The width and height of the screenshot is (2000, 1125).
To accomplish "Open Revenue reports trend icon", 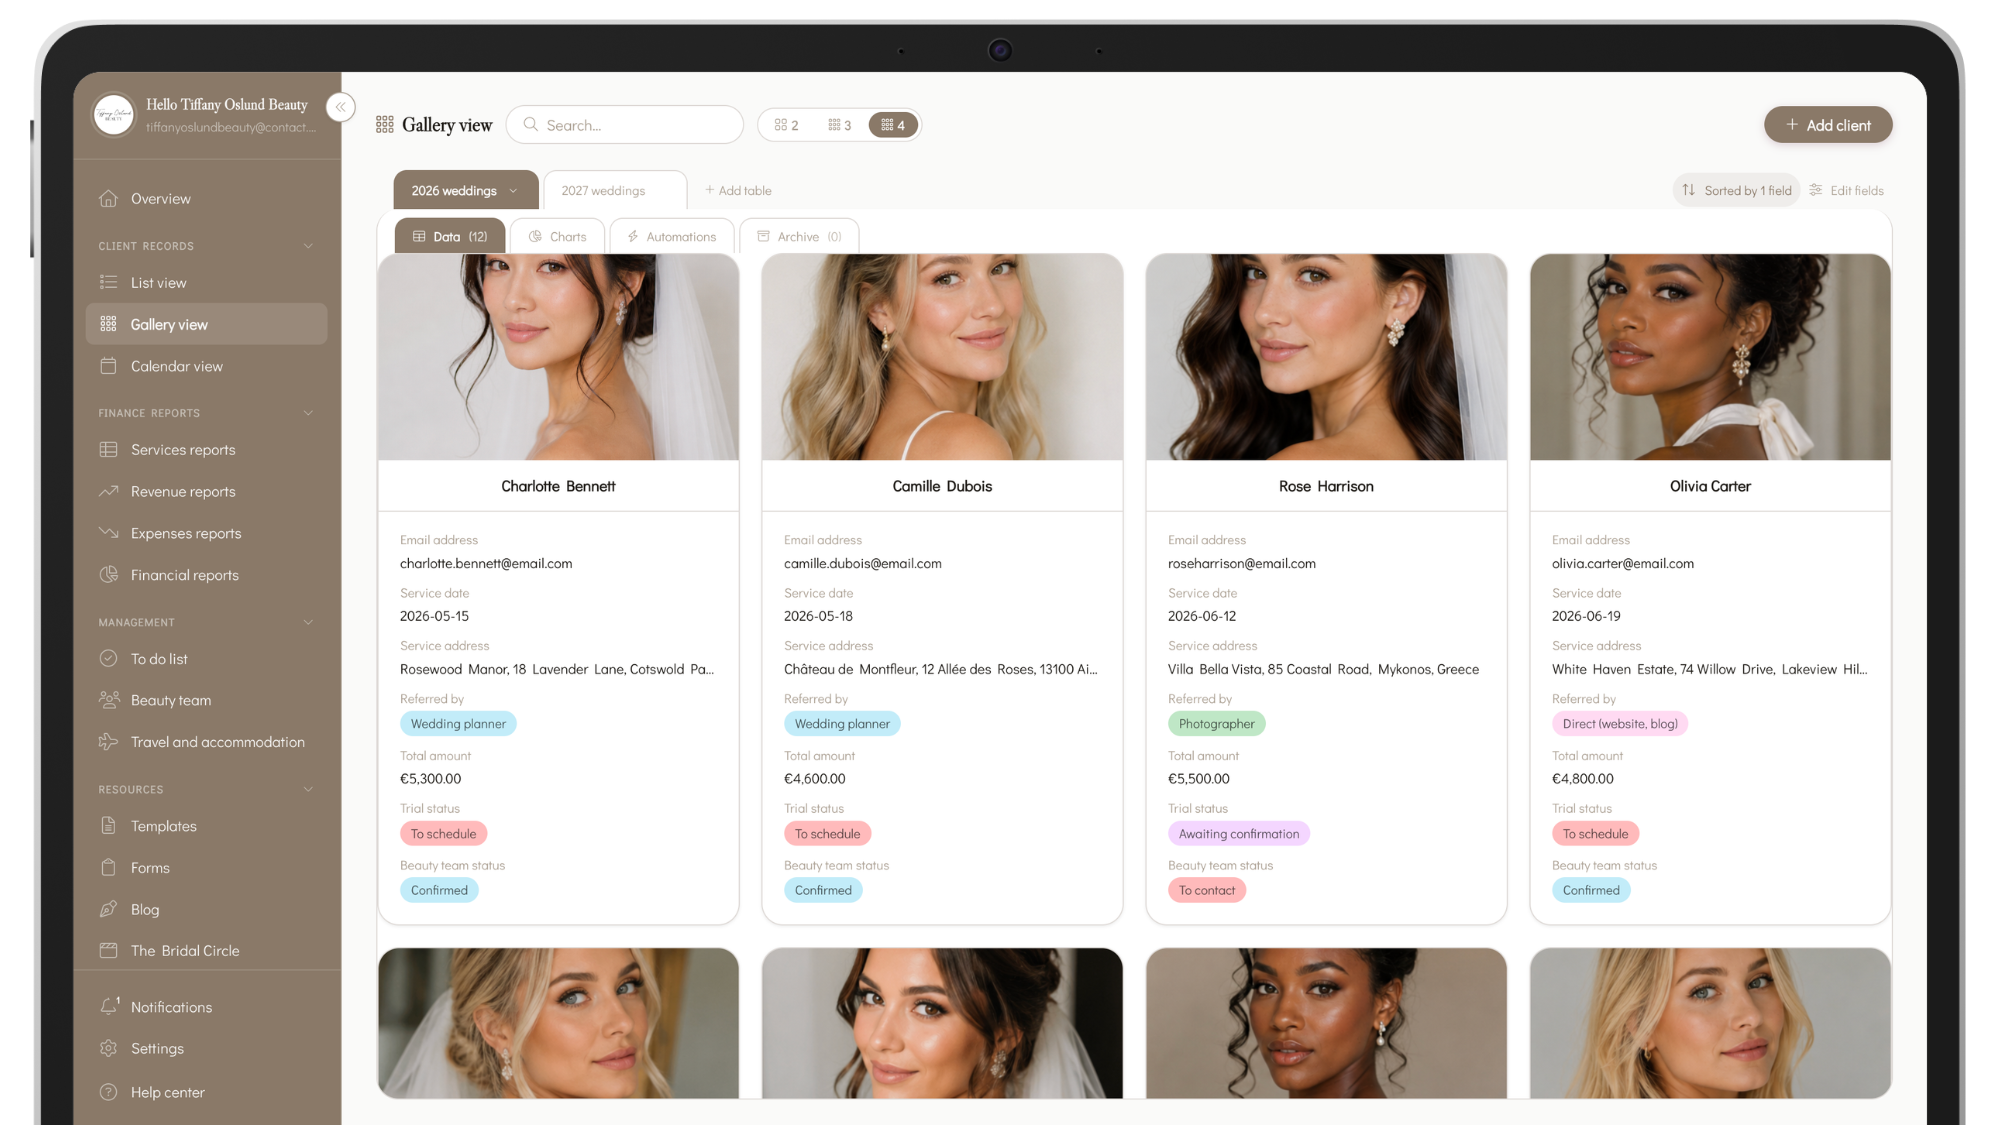I will (109, 491).
